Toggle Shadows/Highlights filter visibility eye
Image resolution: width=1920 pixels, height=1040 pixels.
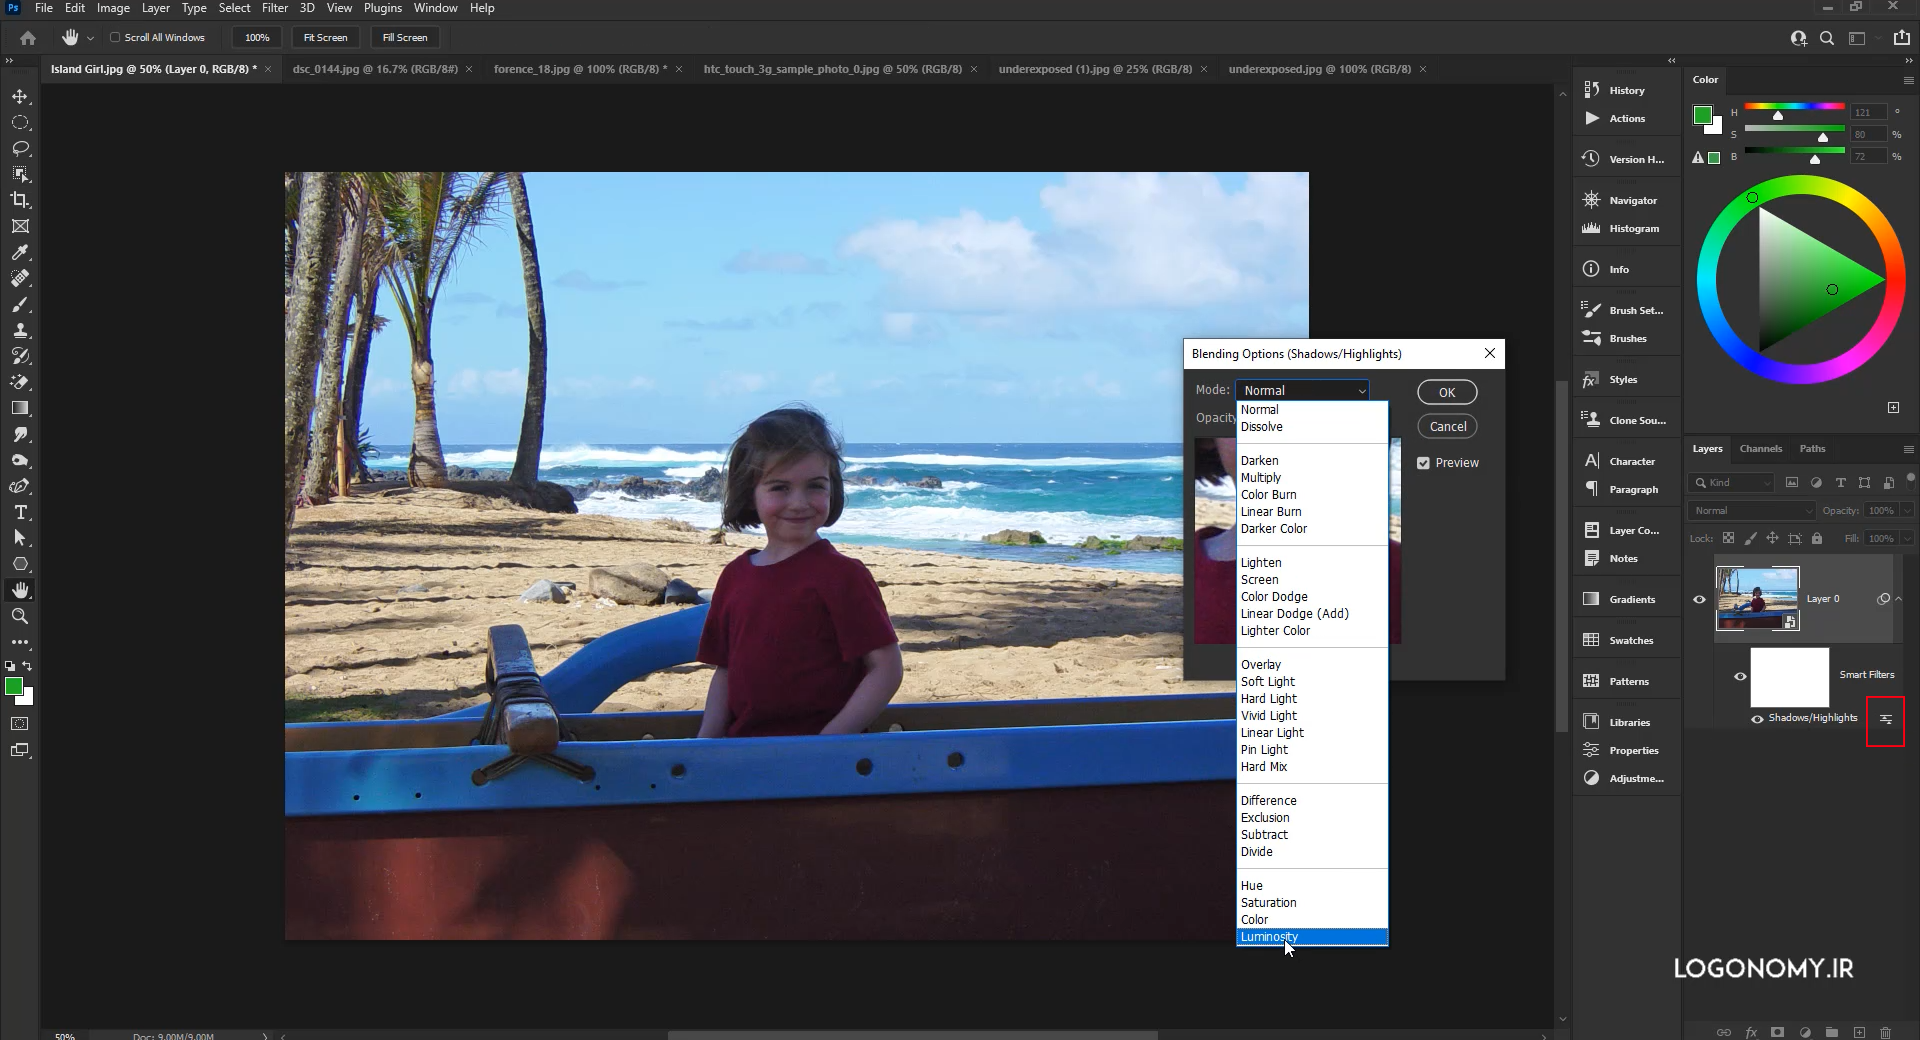[x=1757, y=719]
